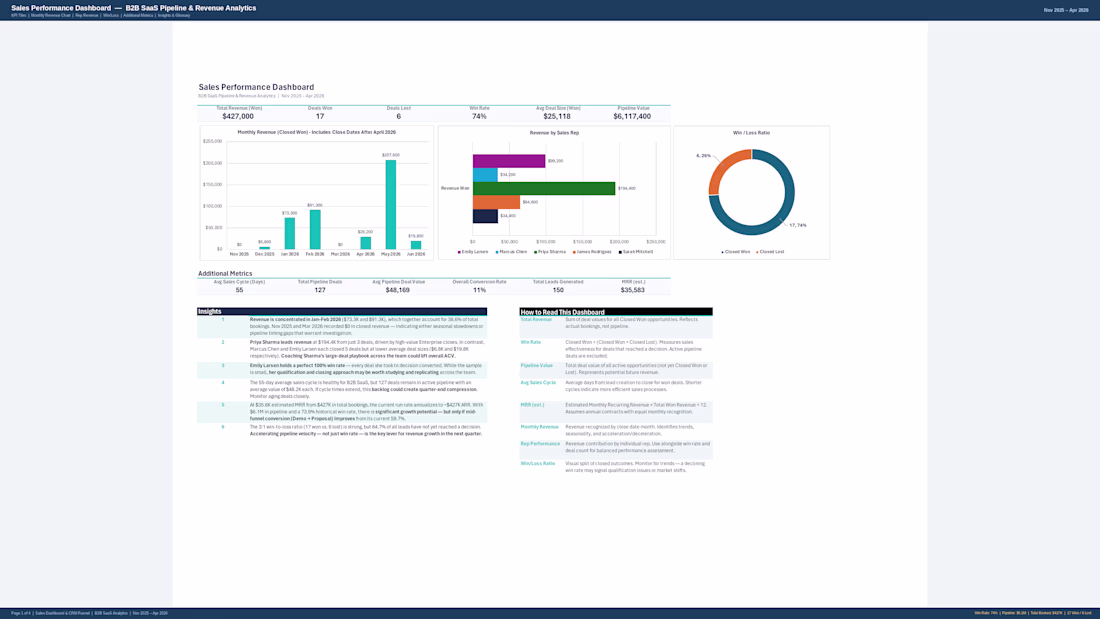The height and width of the screenshot is (619, 1100).
Task: Click the 17, 74% donut data label
Action: (x=798, y=225)
